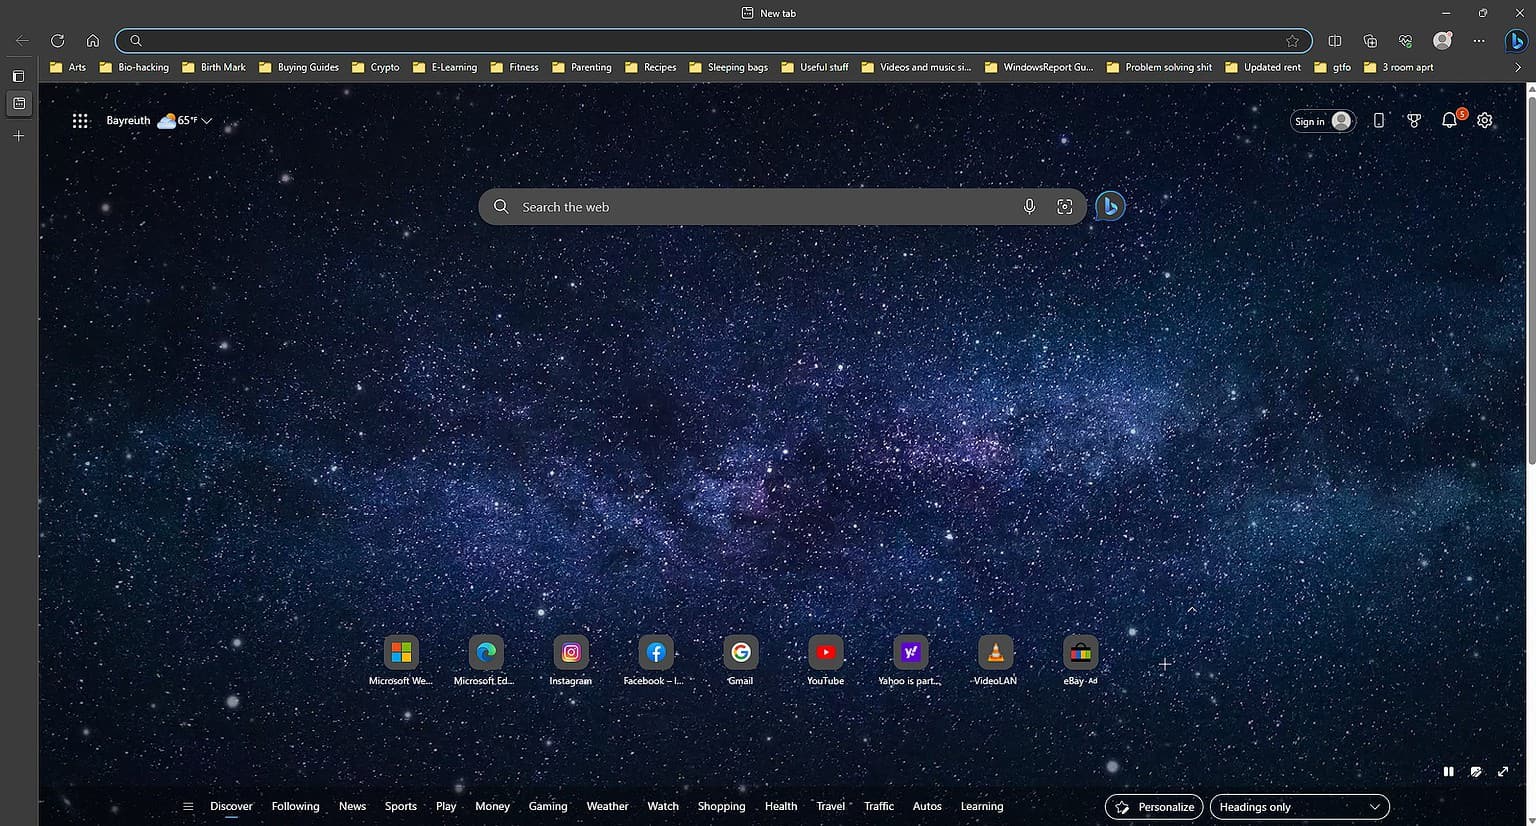Start a voice search with the microphone
This screenshot has width=1536, height=826.
[x=1029, y=206]
